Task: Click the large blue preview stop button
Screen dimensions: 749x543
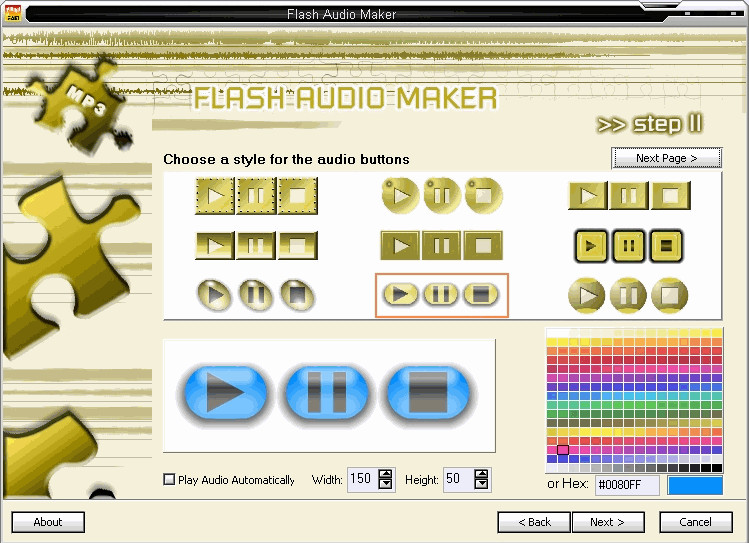Action: tap(428, 393)
